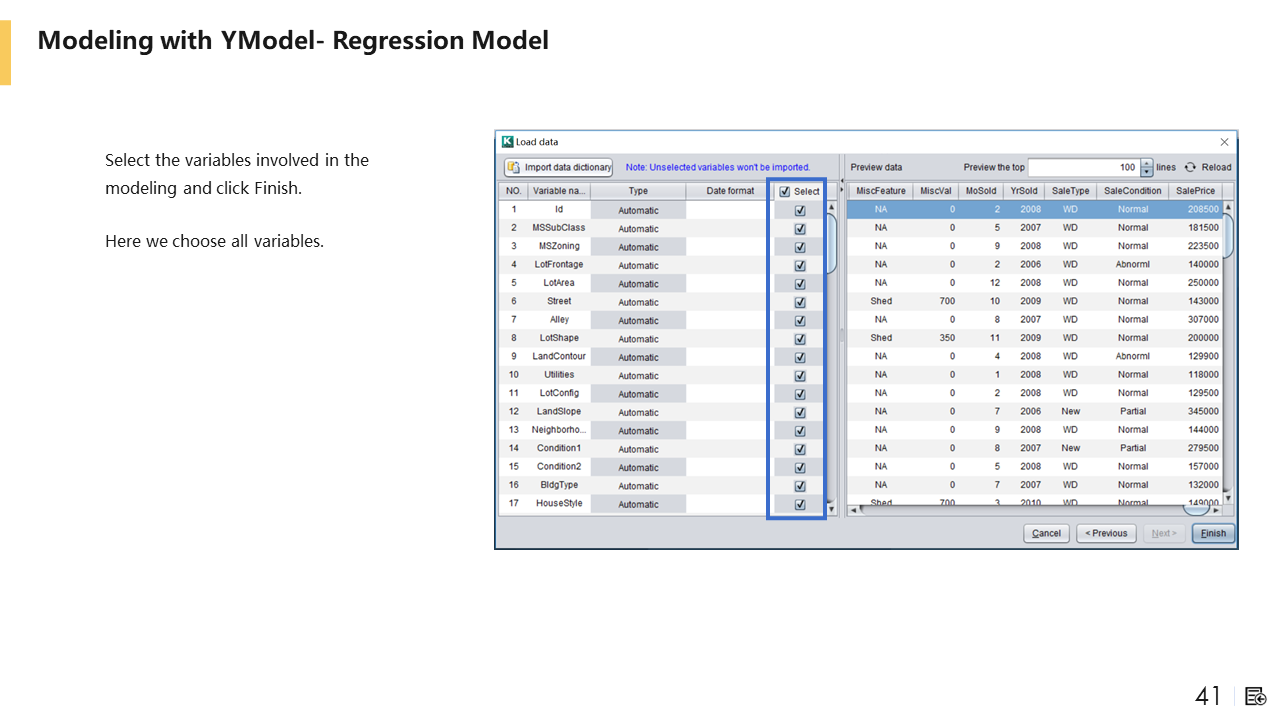Uncheck the MSSubClass variable checkbox
The image size is (1280, 720).
click(x=800, y=228)
